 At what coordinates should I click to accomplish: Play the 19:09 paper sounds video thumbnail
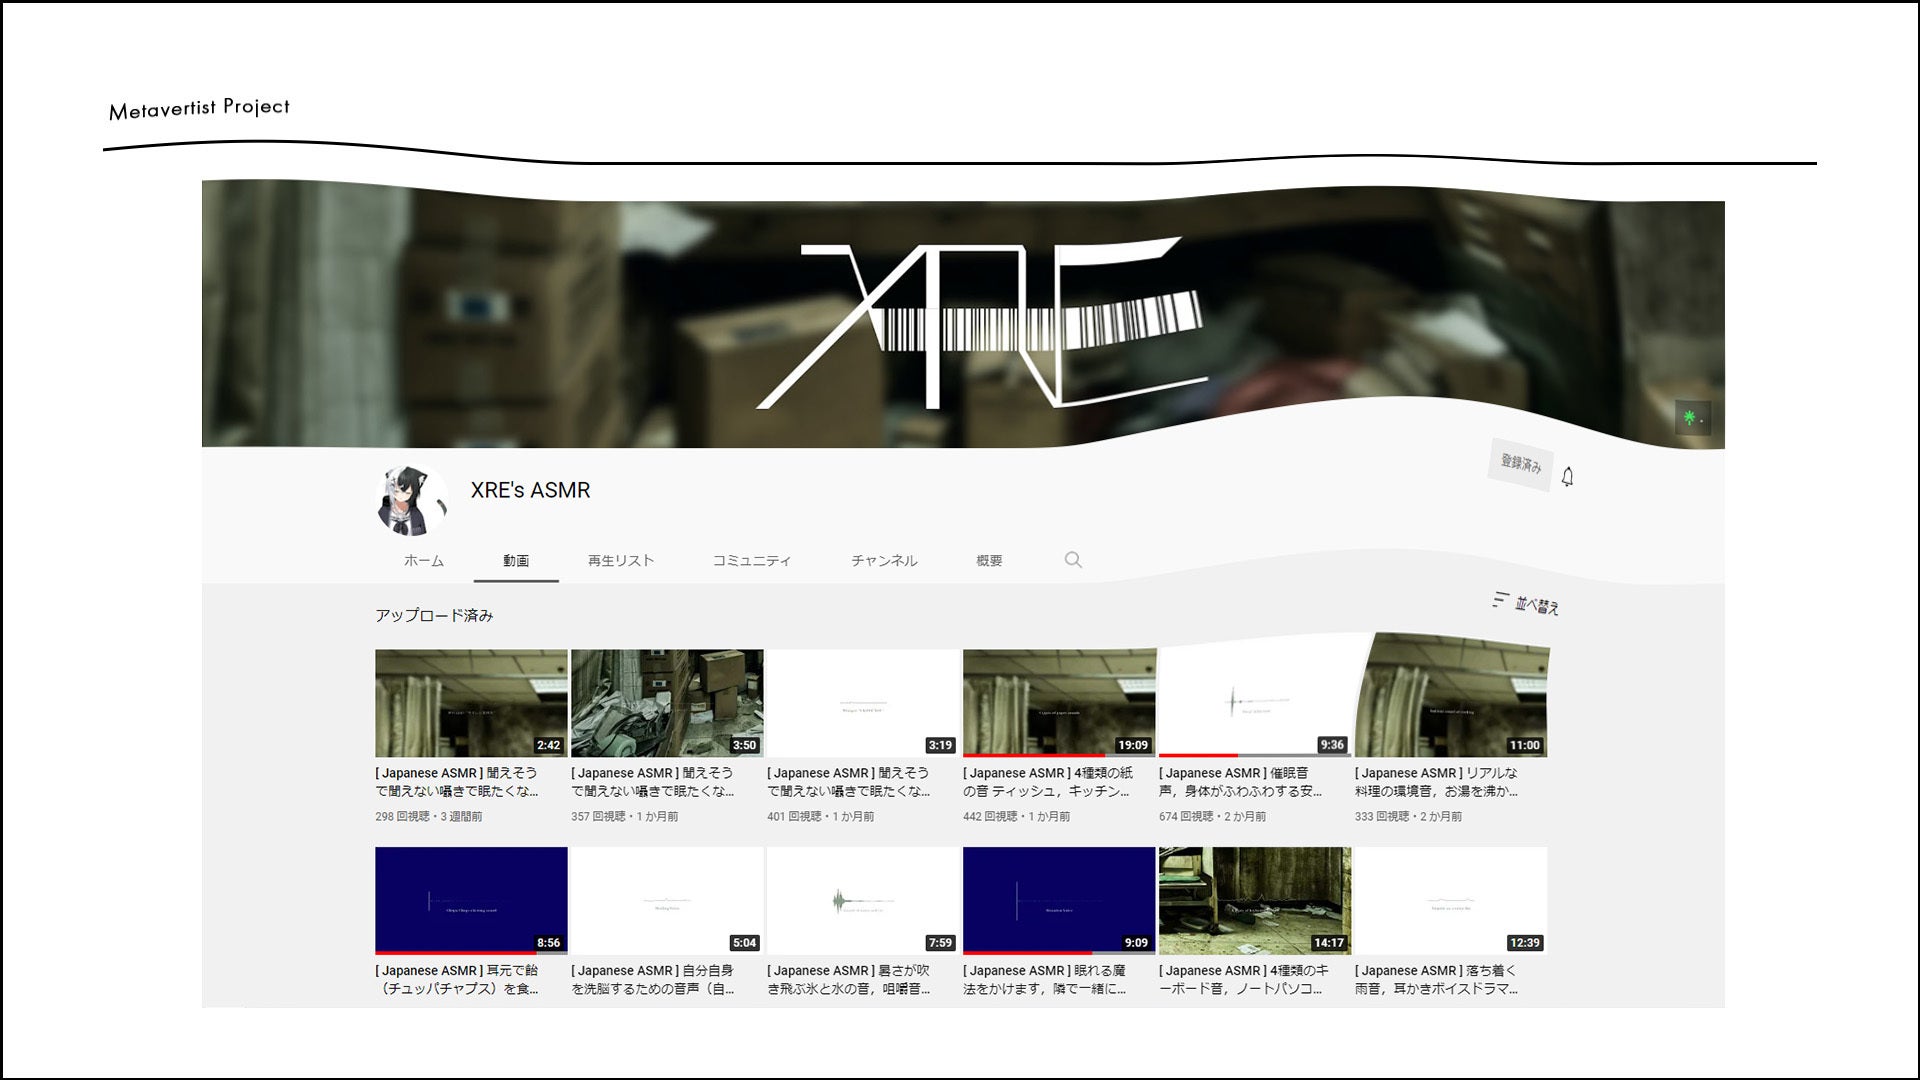click(x=1058, y=702)
